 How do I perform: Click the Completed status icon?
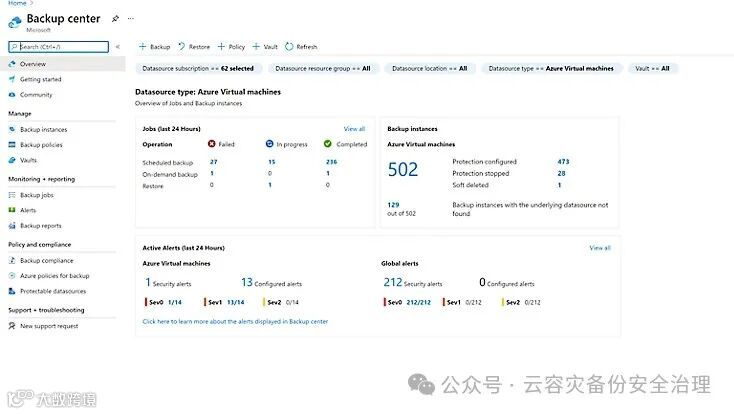click(x=328, y=144)
